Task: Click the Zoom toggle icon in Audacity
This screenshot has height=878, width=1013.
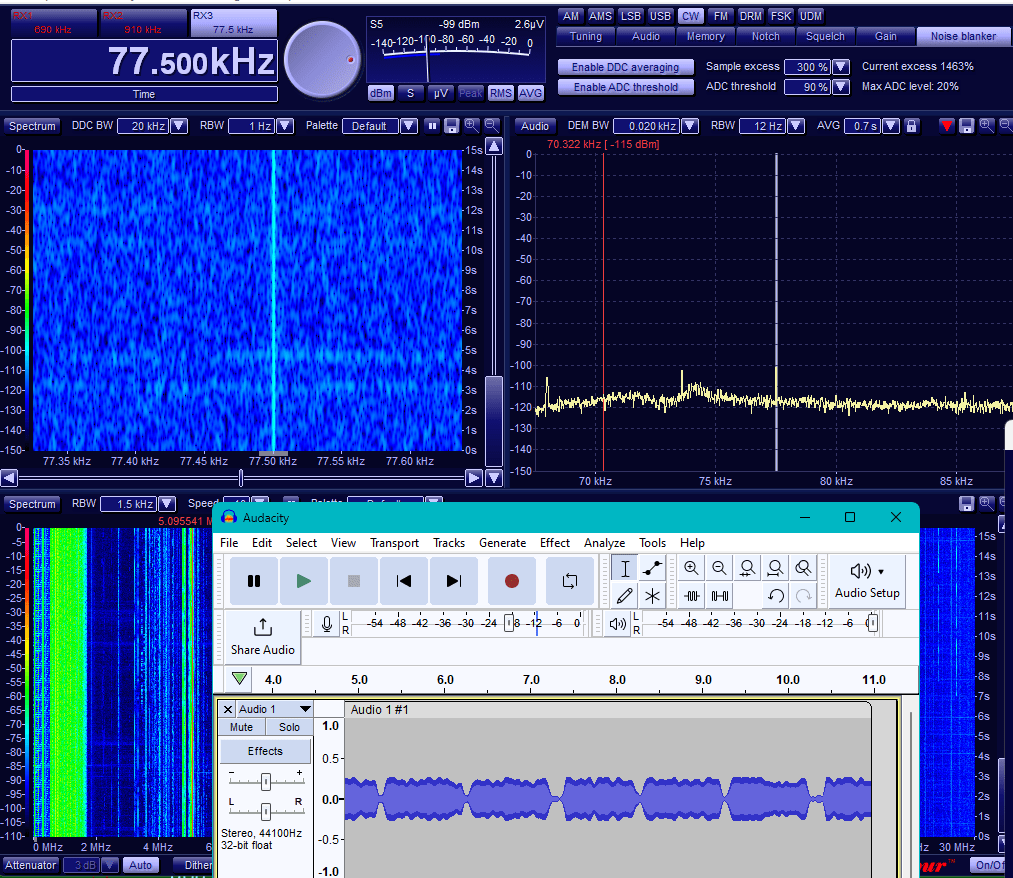Action: coord(803,569)
